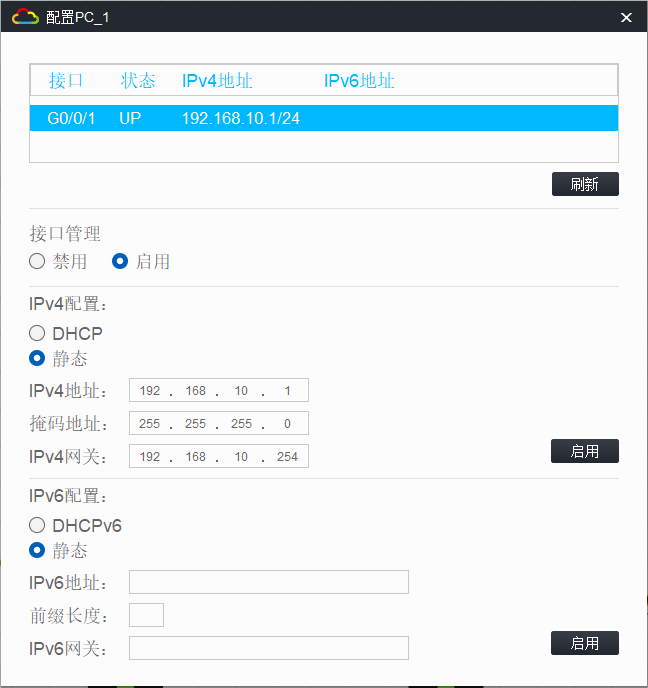
Task: Select the G0/0/1 interface row
Action: pos(323,118)
